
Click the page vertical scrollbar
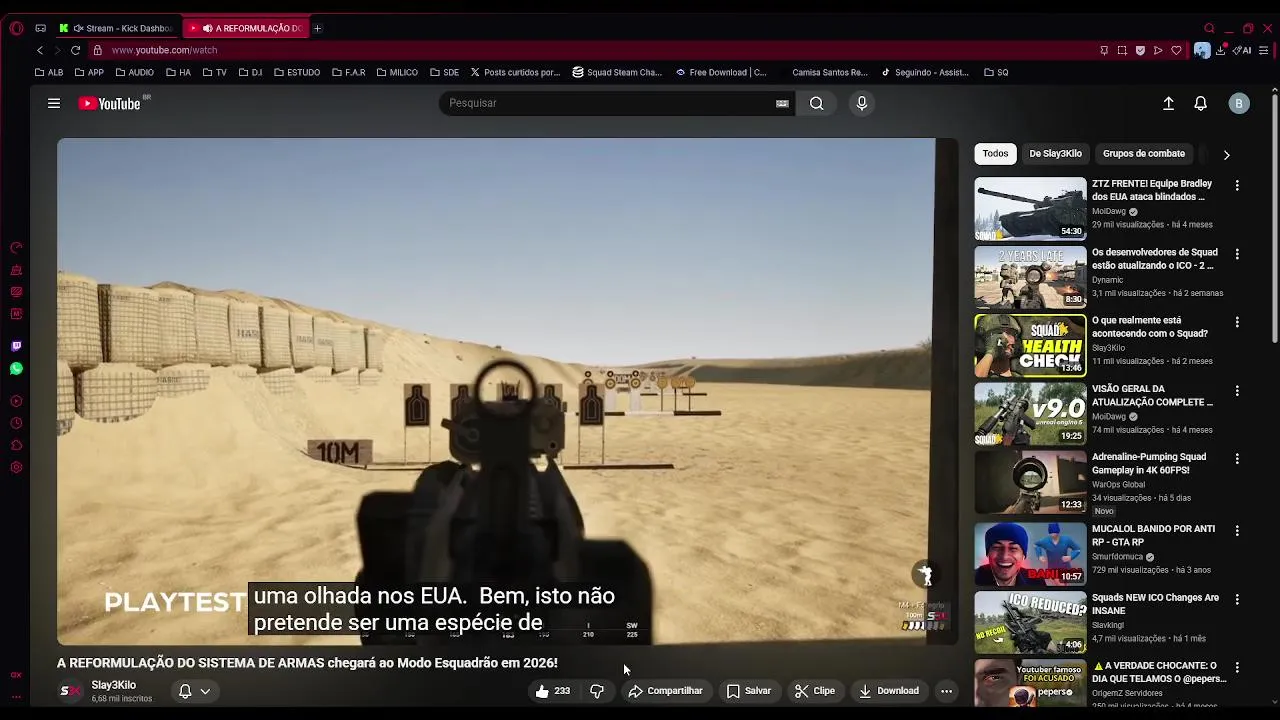(x=1274, y=219)
